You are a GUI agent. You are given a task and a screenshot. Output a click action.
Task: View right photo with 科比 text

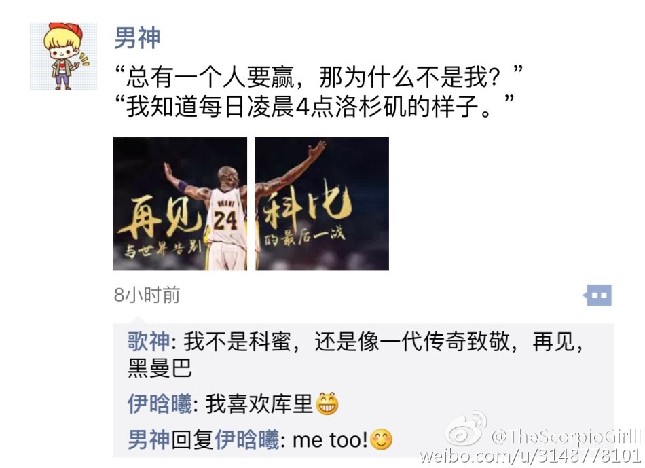tap(322, 204)
